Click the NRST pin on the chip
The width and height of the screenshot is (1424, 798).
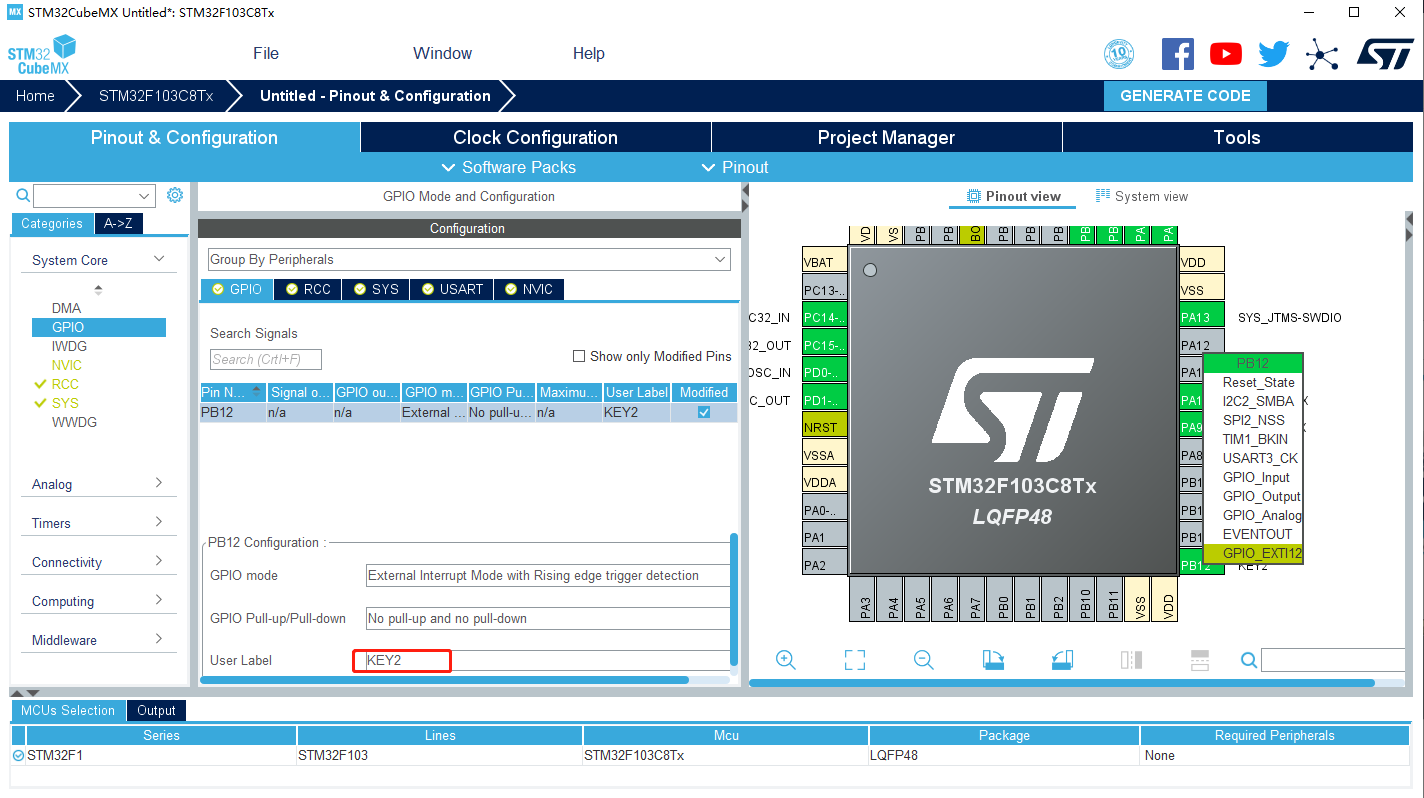[824, 427]
